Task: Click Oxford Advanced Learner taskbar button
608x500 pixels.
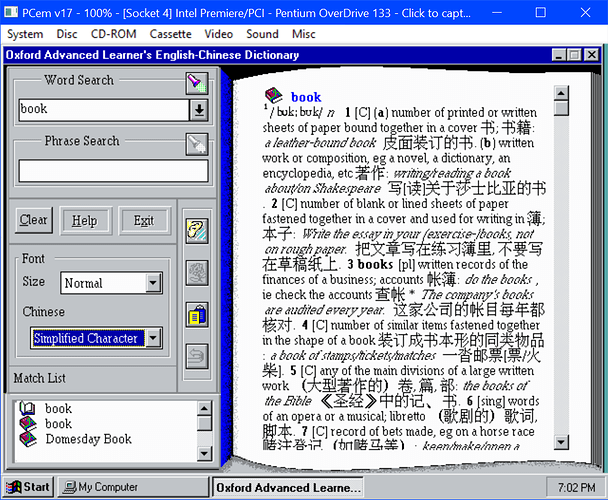Action: coord(288,488)
